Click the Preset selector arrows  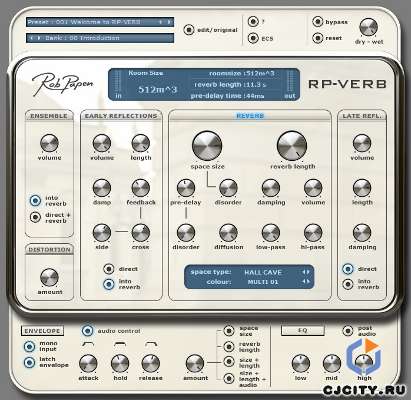click(165, 22)
